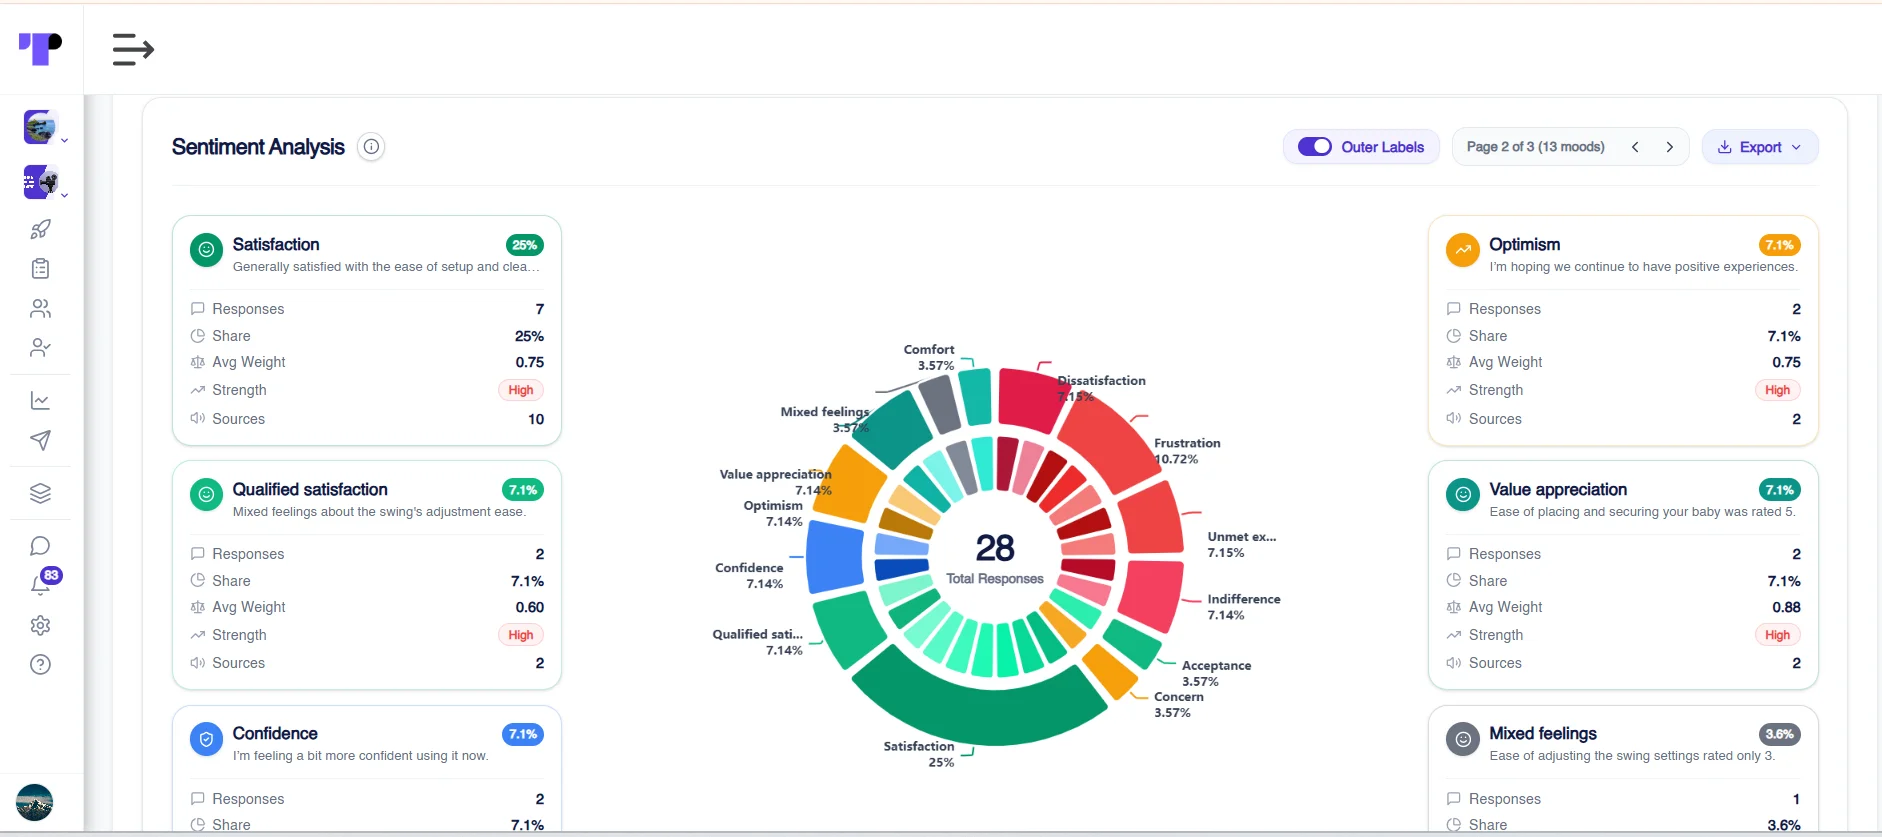Open the line chart analytics icon
The image size is (1882, 837).
pyautogui.click(x=40, y=401)
